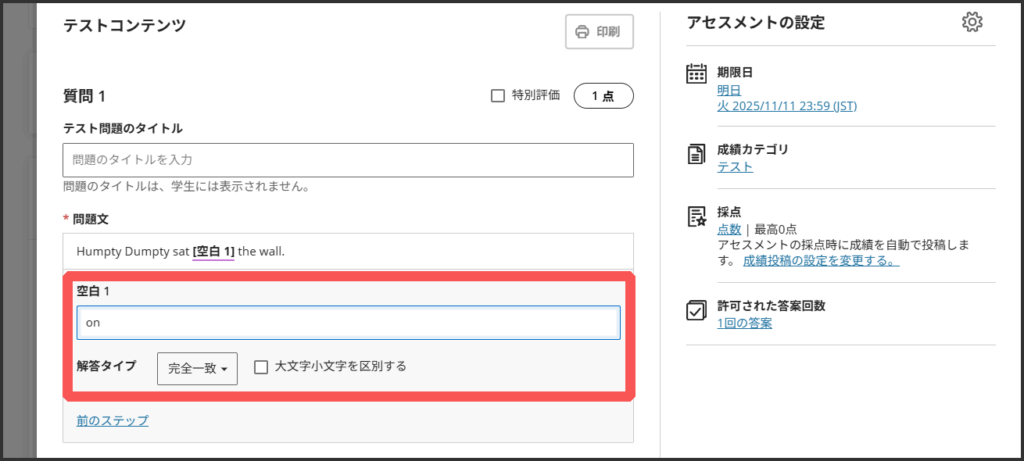The width and height of the screenshot is (1024, 461).
Task: Click the 点数 grading link
Action: click(729, 230)
